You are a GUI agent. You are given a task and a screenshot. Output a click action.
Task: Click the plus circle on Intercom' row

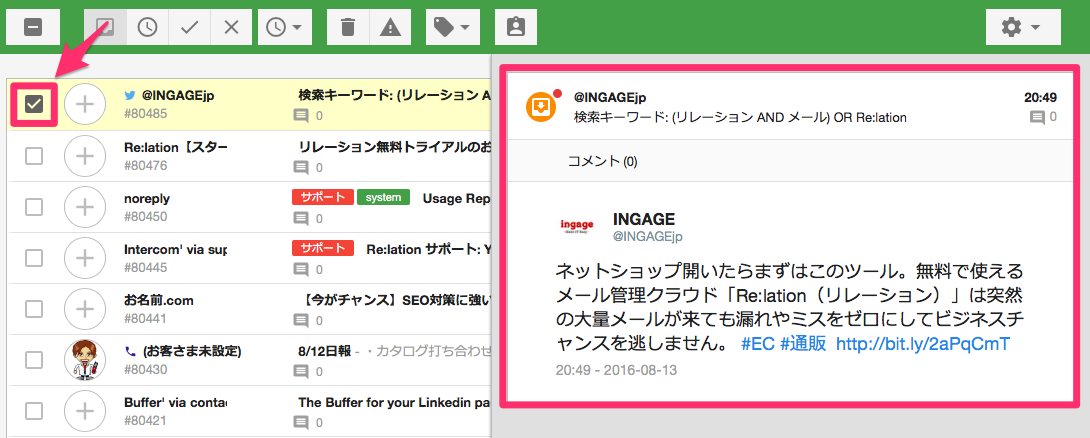click(85, 258)
